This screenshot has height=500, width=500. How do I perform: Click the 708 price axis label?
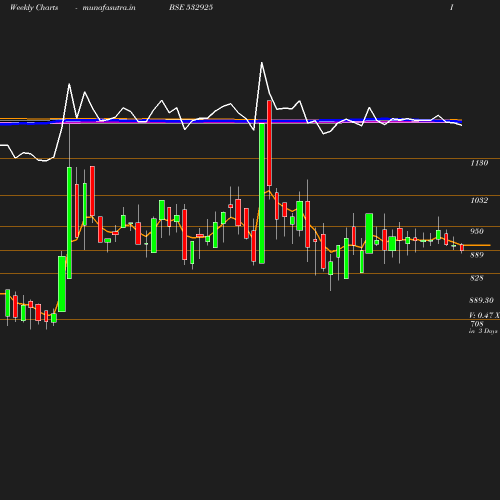[477, 324]
